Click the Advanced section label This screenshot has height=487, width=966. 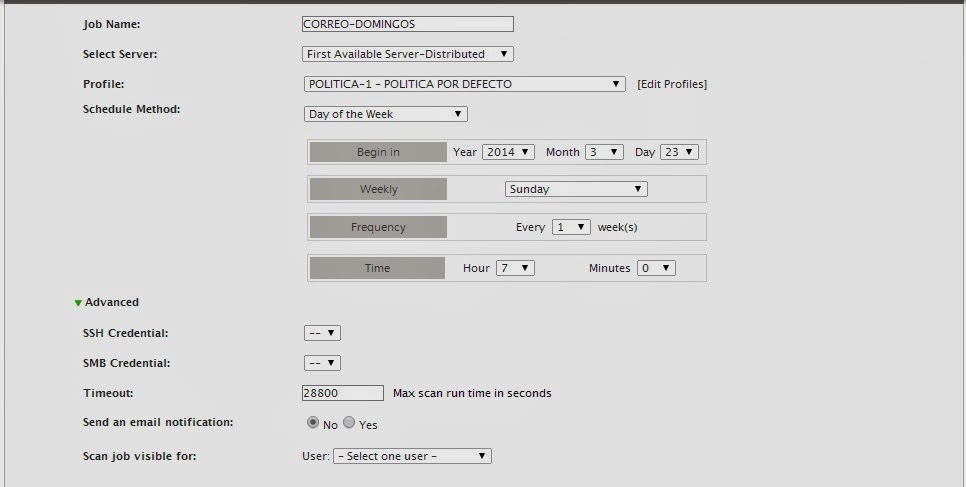click(x=112, y=302)
